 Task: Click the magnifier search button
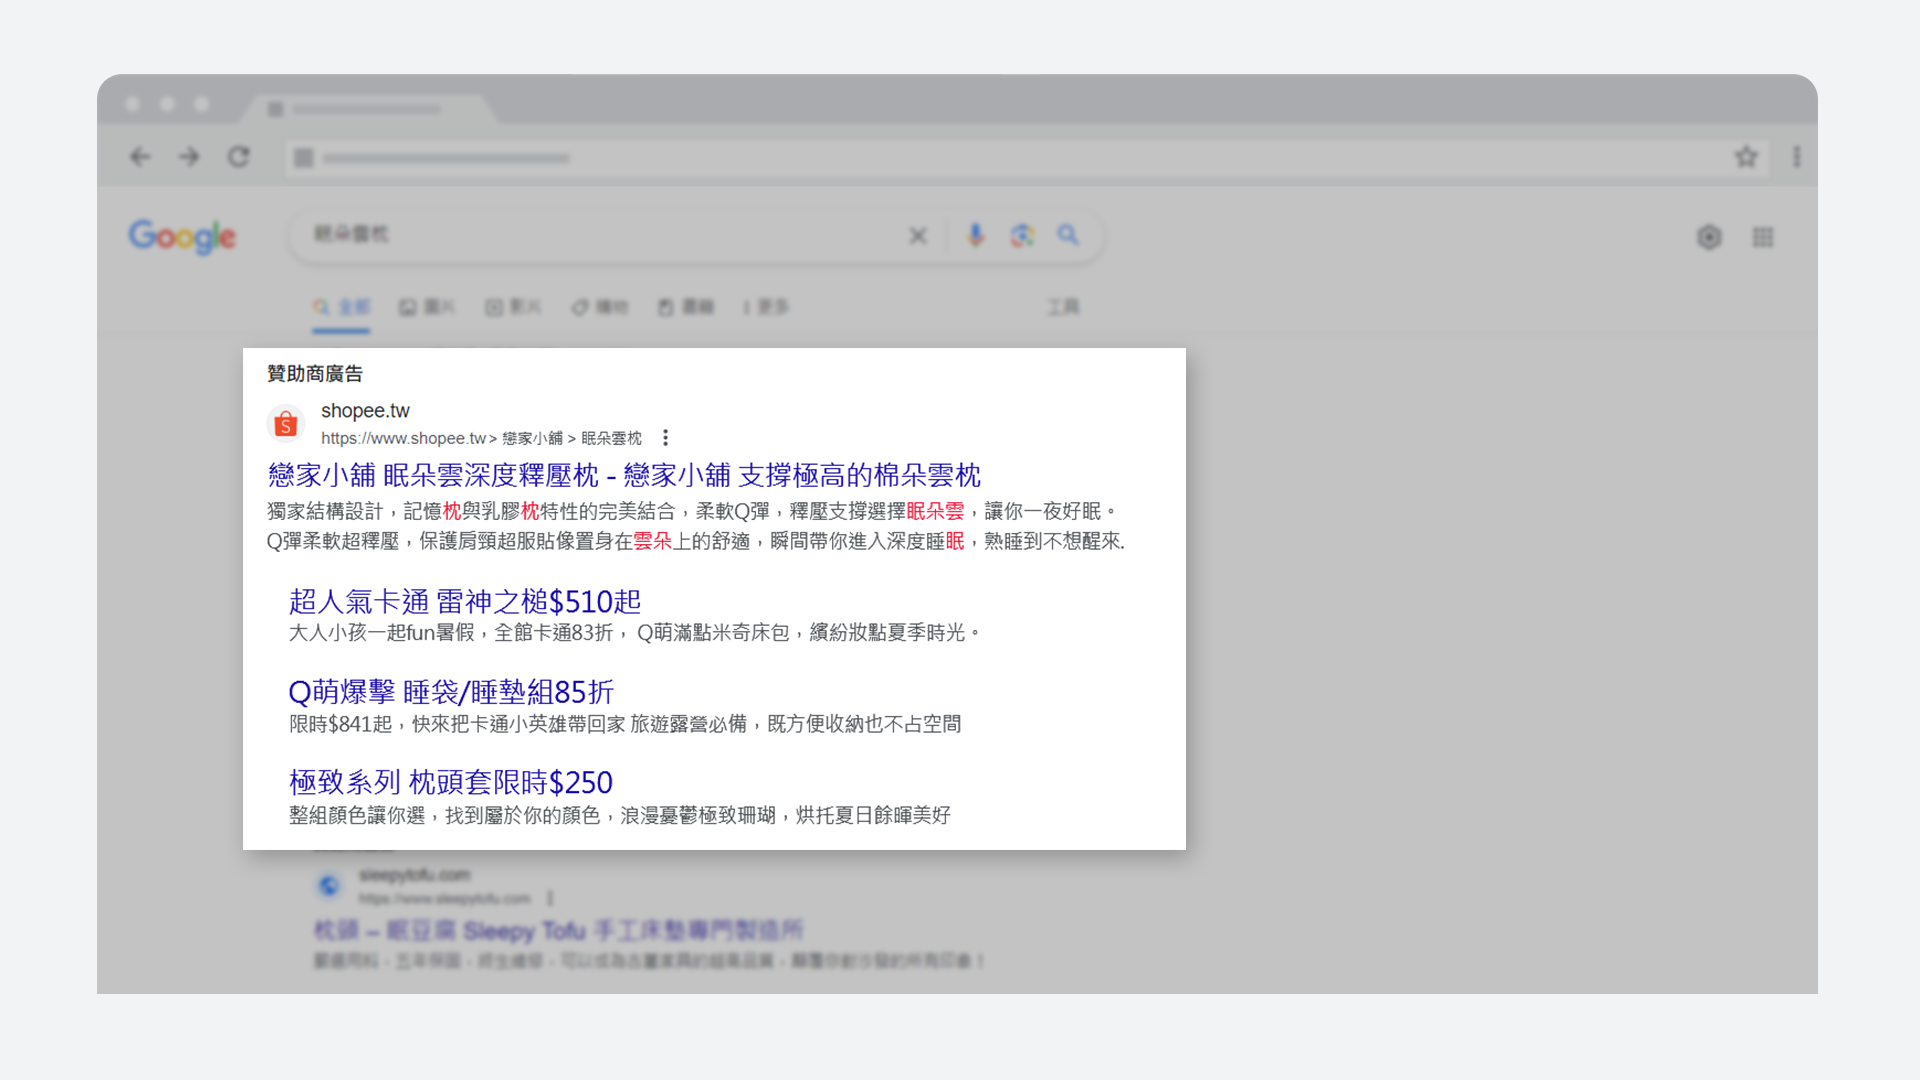point(1068,235)
